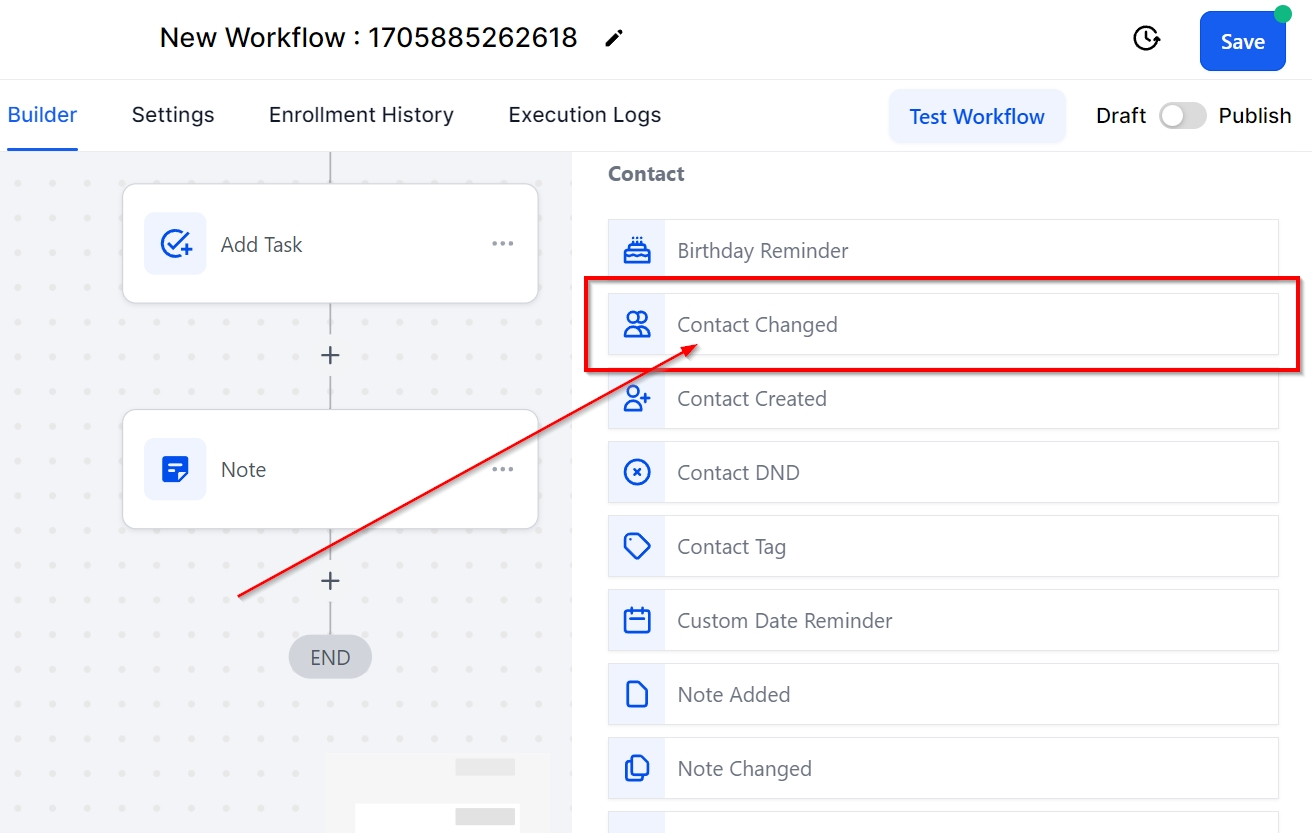This screenshot has width=1312, height=833.
Task: Click the Contact Created person-plus icon
Action: pos(637,399)
